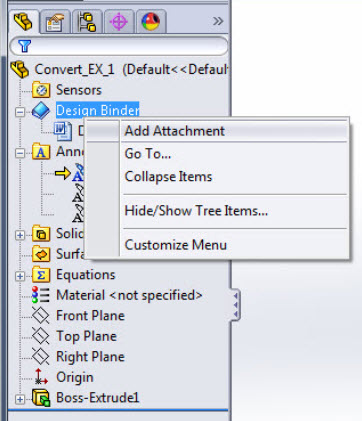The width and height of the screenshot is (362, 421).
Task: Collapse the Design Binder node
Action: click(x=20, y=112)
